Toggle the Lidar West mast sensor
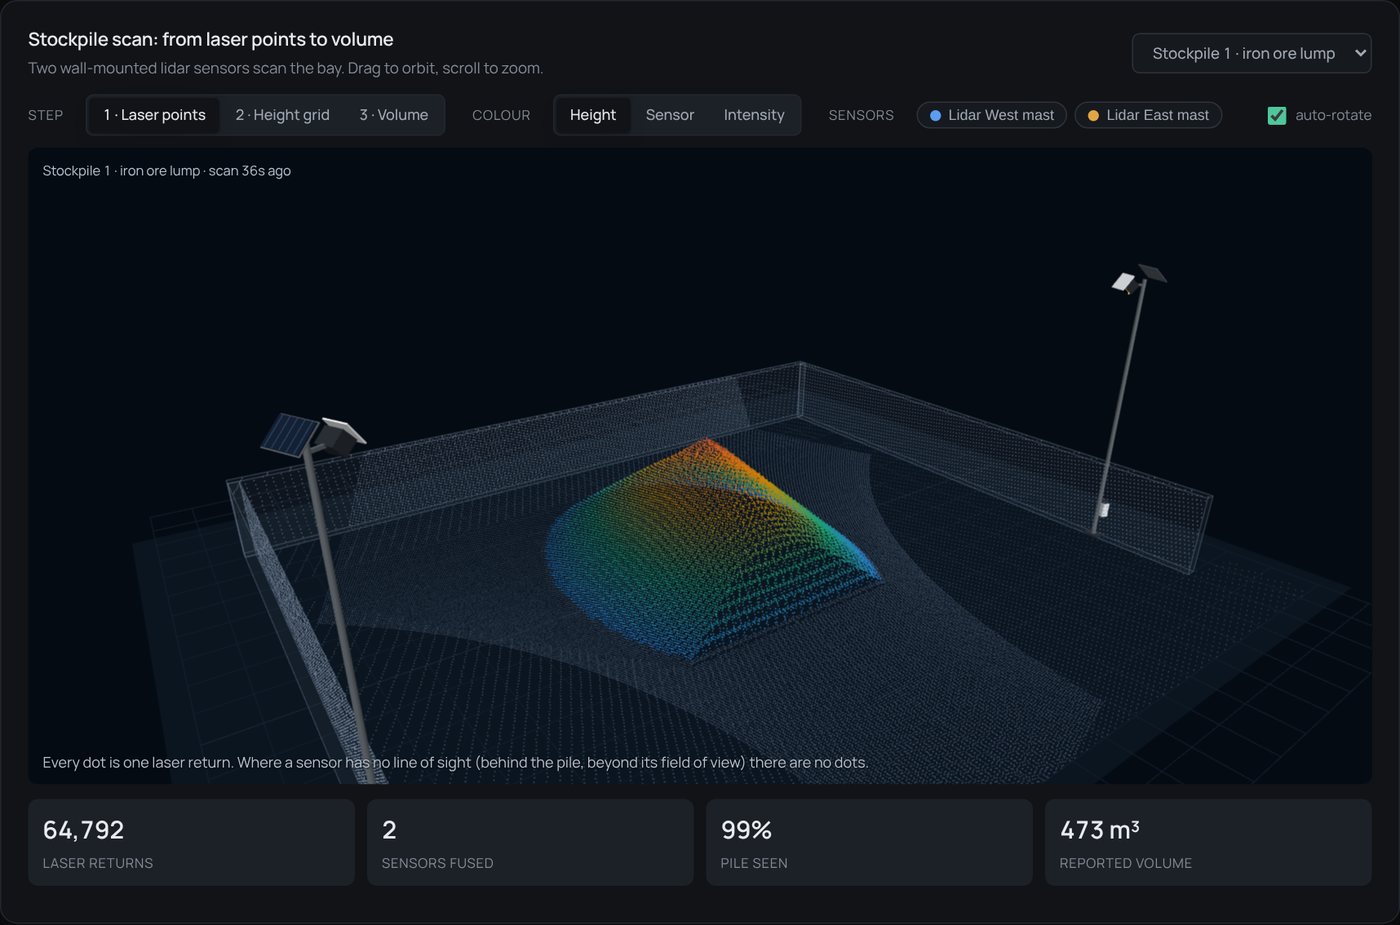The image size is (1400, 925). pos(992,115)
